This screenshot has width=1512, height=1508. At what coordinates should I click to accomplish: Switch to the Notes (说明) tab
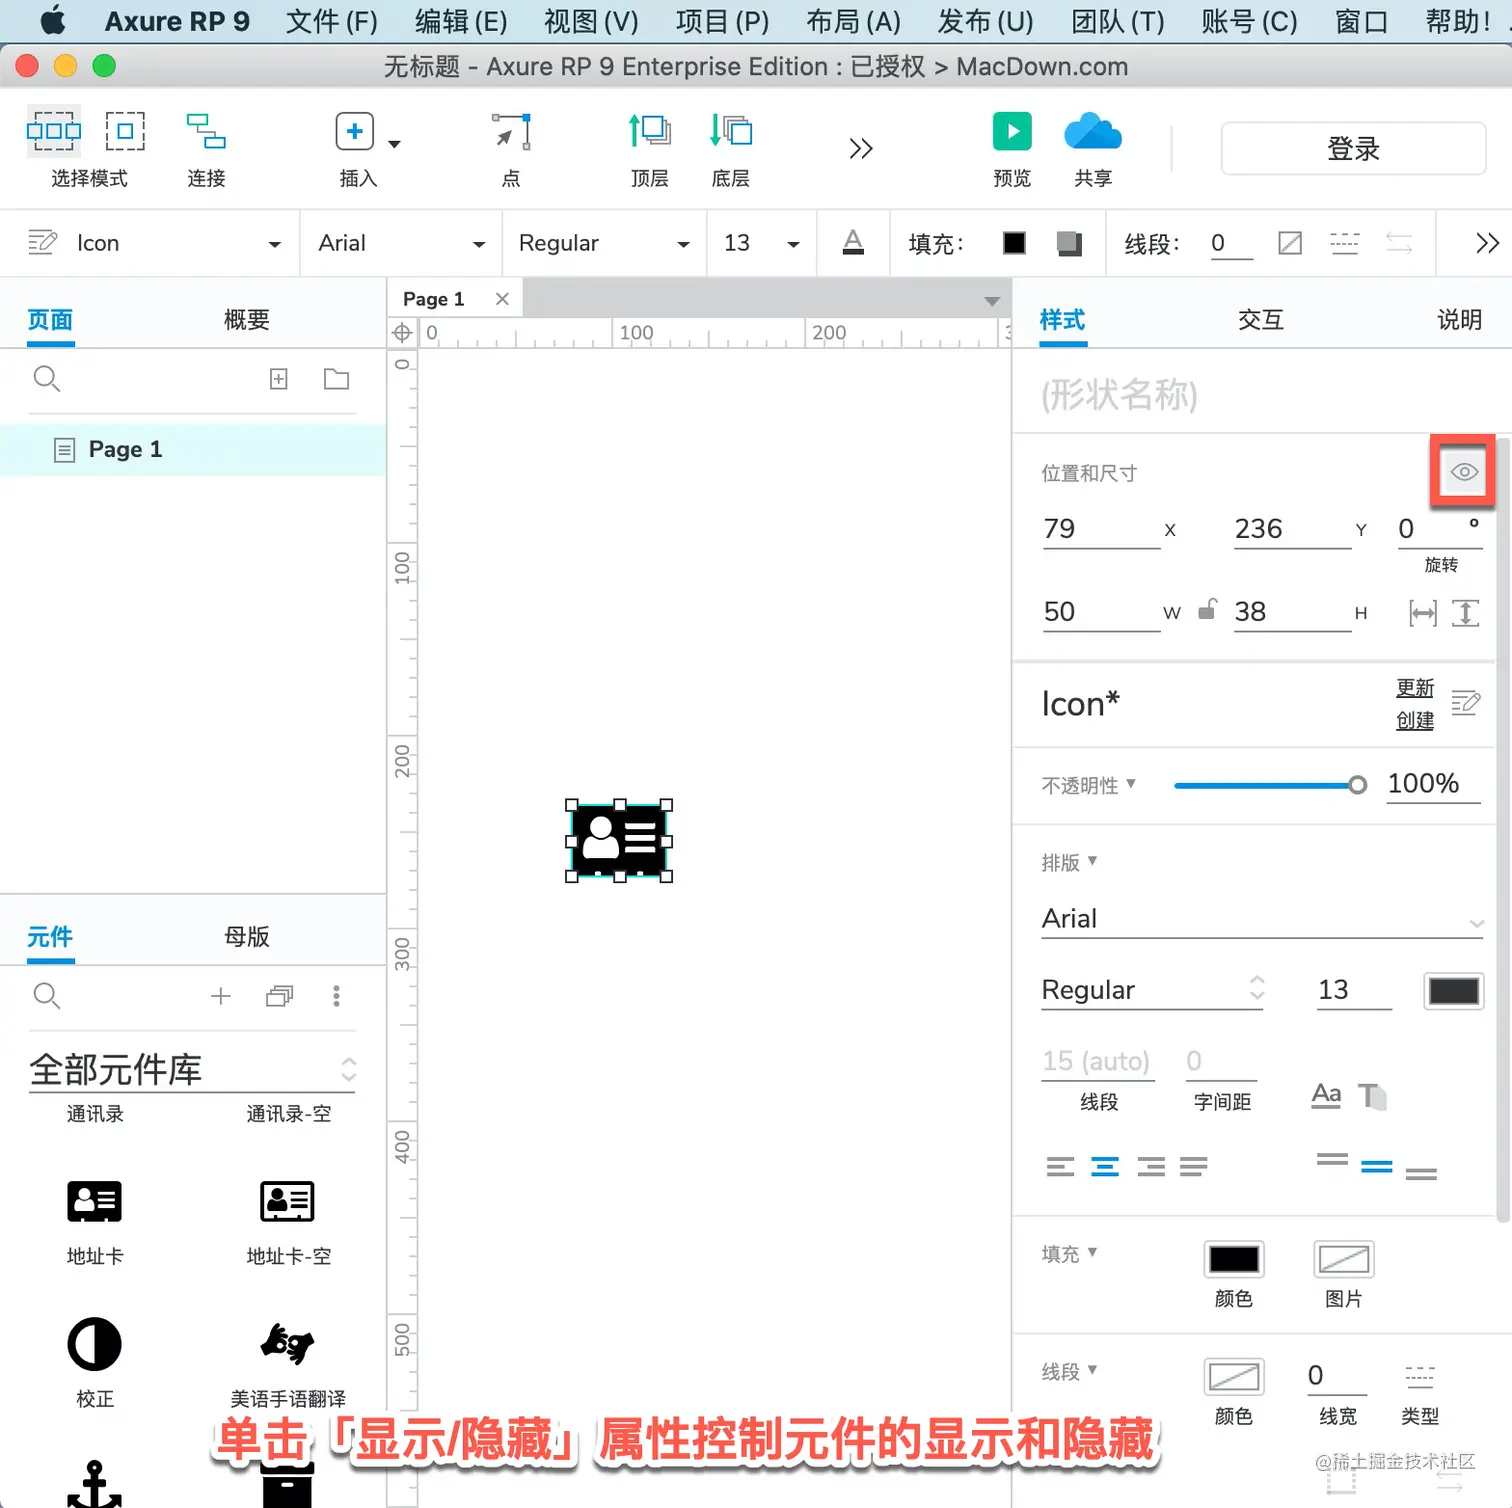1459,320
